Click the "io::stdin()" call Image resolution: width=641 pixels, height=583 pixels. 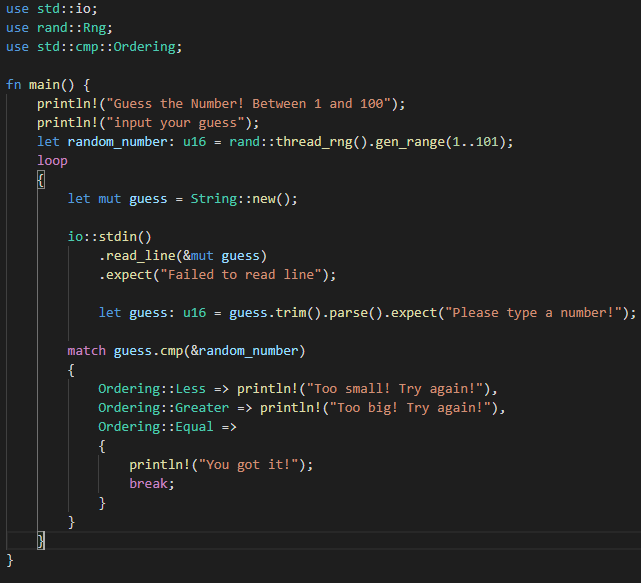click(x=110, y=237)
